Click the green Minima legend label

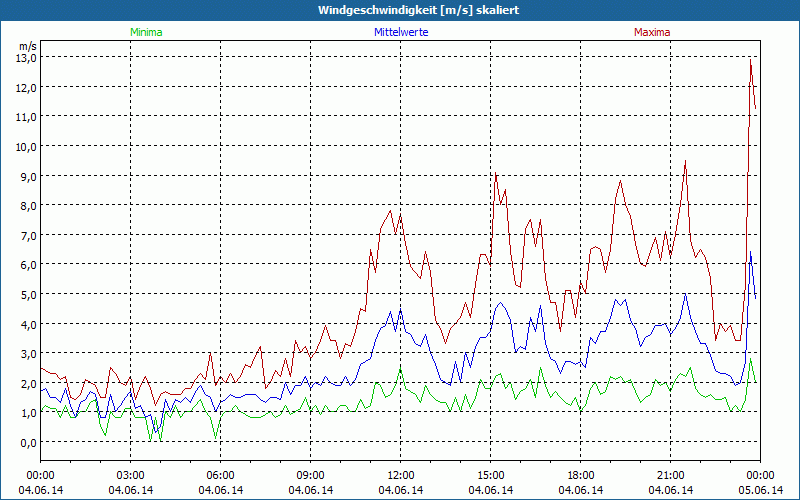pyautogui.click(x=145, y=32)
